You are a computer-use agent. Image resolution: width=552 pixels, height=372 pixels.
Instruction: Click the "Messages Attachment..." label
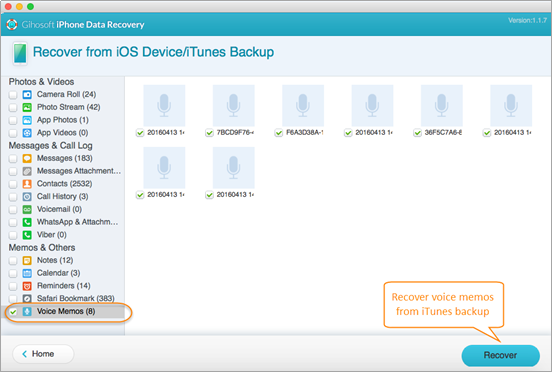(79, 171)
